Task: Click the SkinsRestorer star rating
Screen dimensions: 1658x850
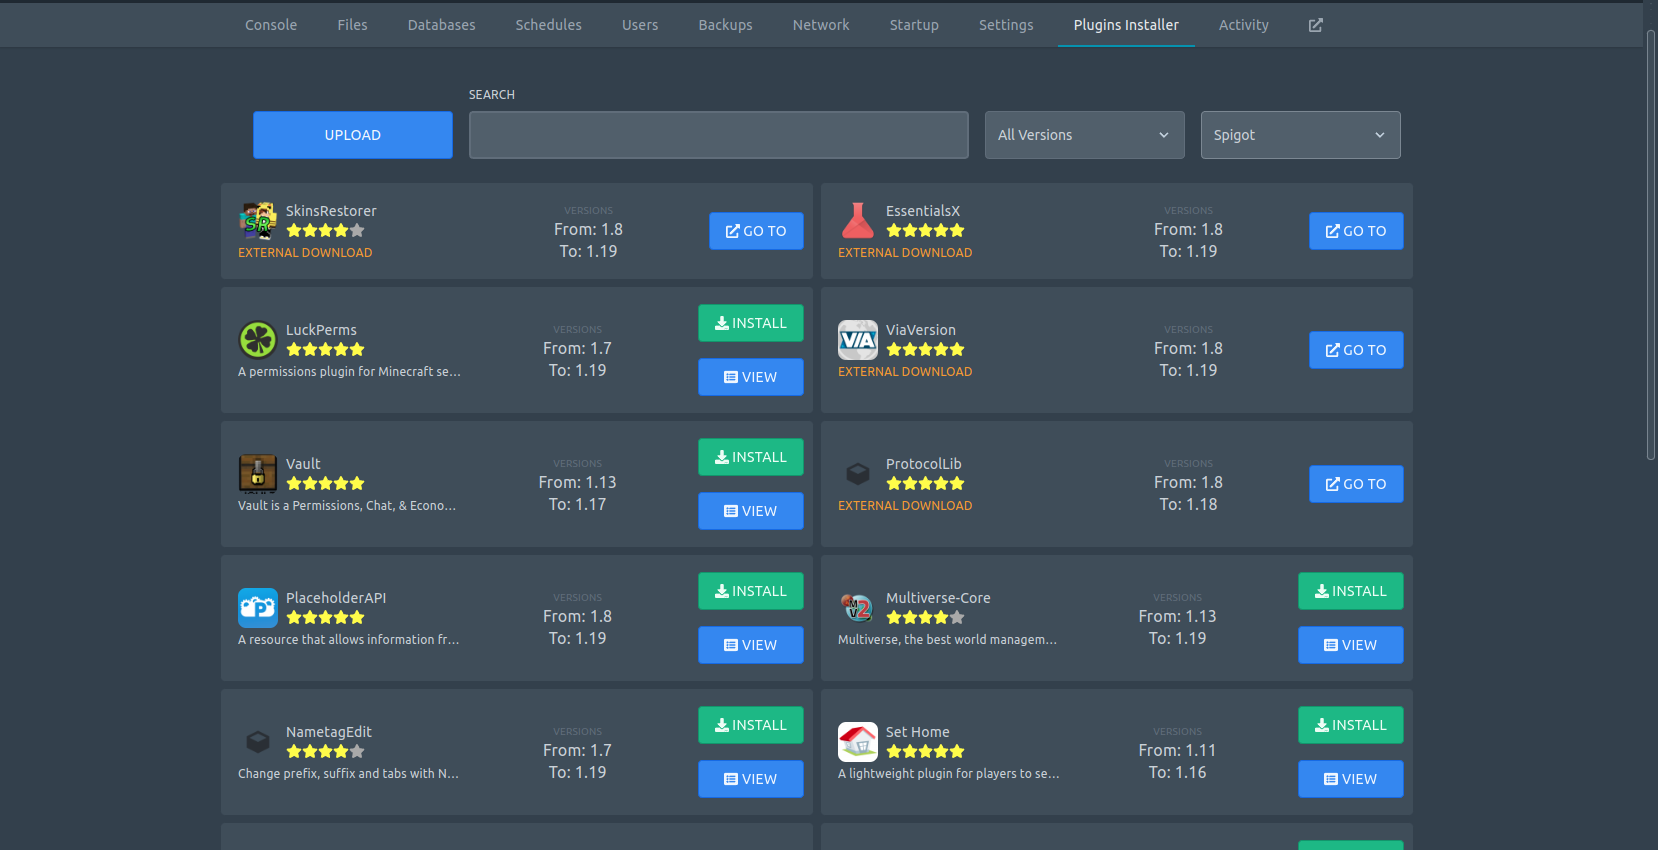Action: [325, 231]
